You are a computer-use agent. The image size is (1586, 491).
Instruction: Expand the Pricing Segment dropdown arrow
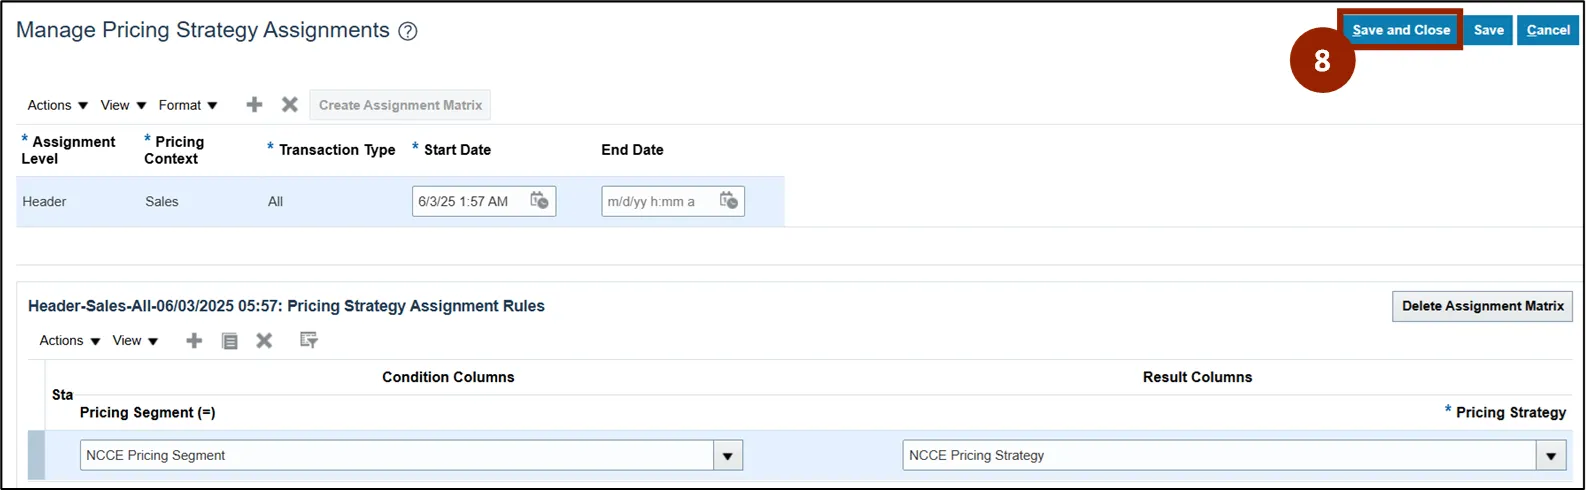coord(727,456)
